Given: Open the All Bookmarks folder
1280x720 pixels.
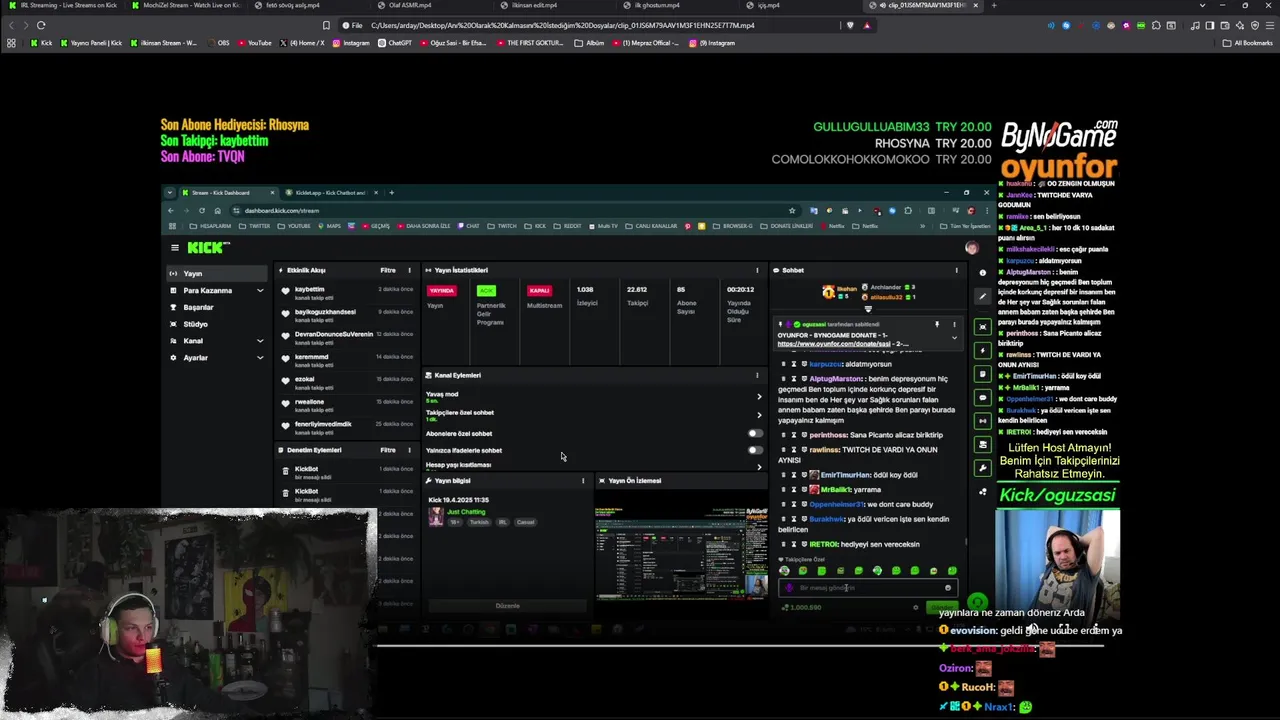Looking at the screenshot, I should coord(1248,43).
